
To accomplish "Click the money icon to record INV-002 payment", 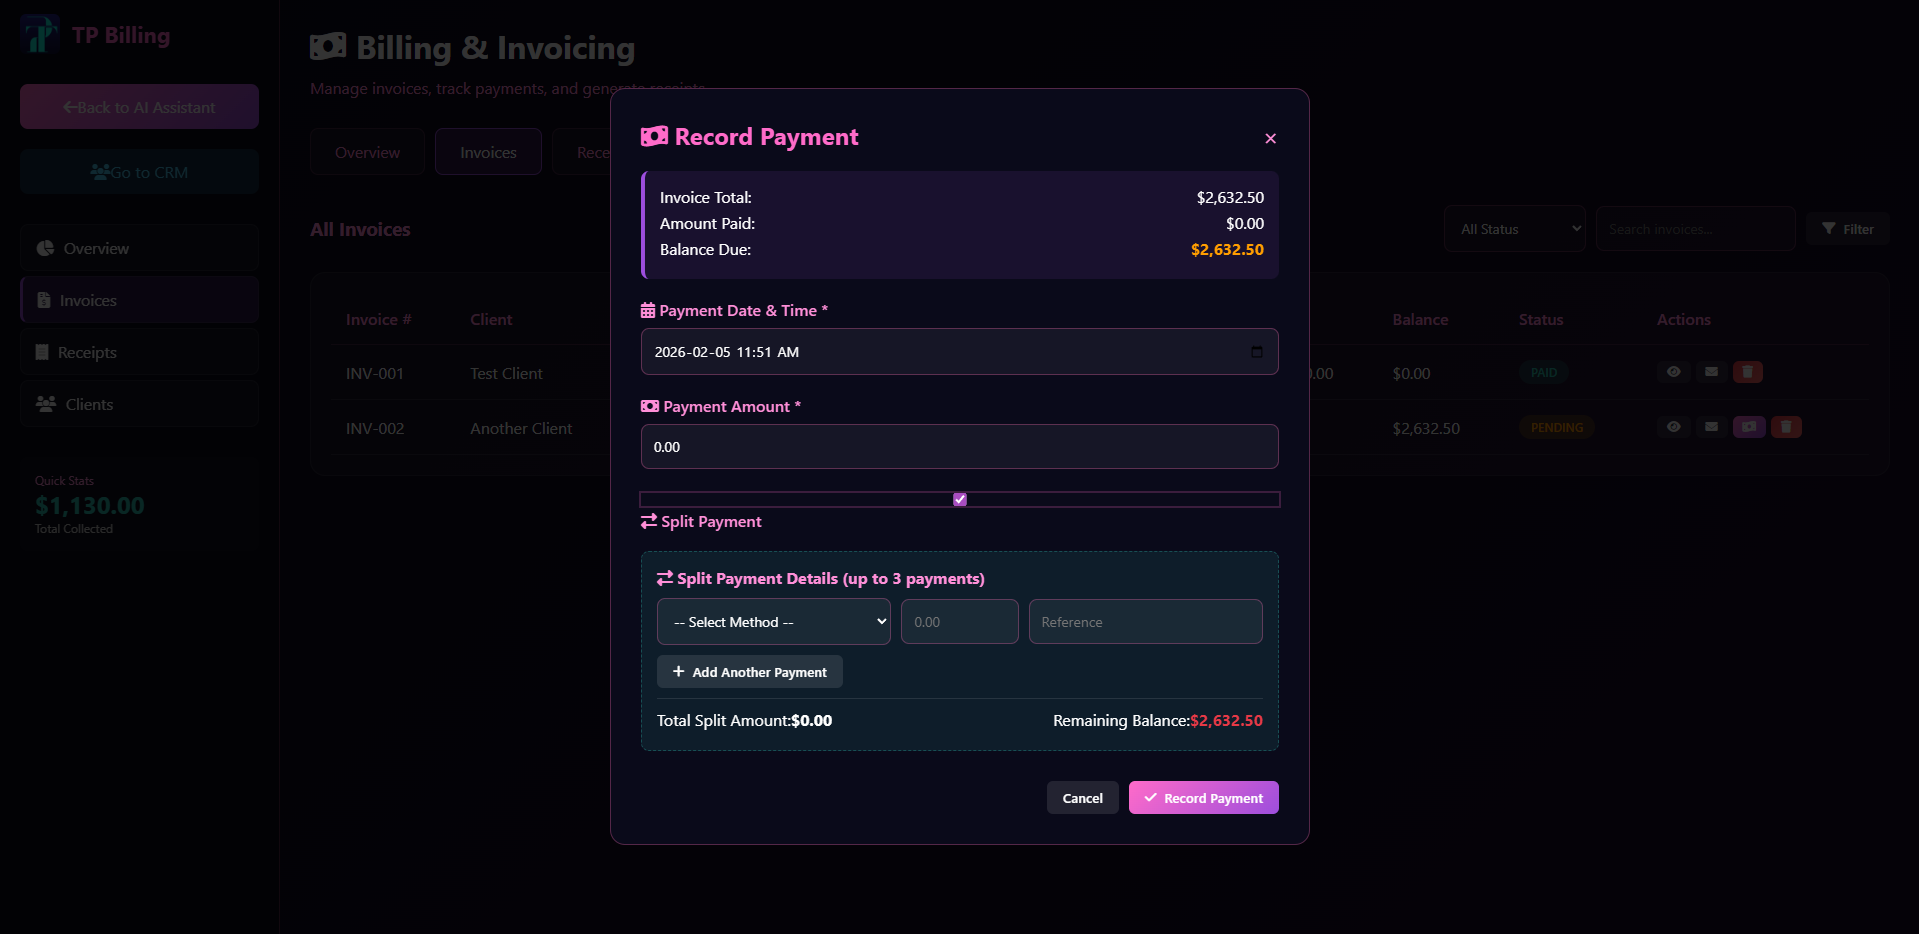I will 1749,427.
